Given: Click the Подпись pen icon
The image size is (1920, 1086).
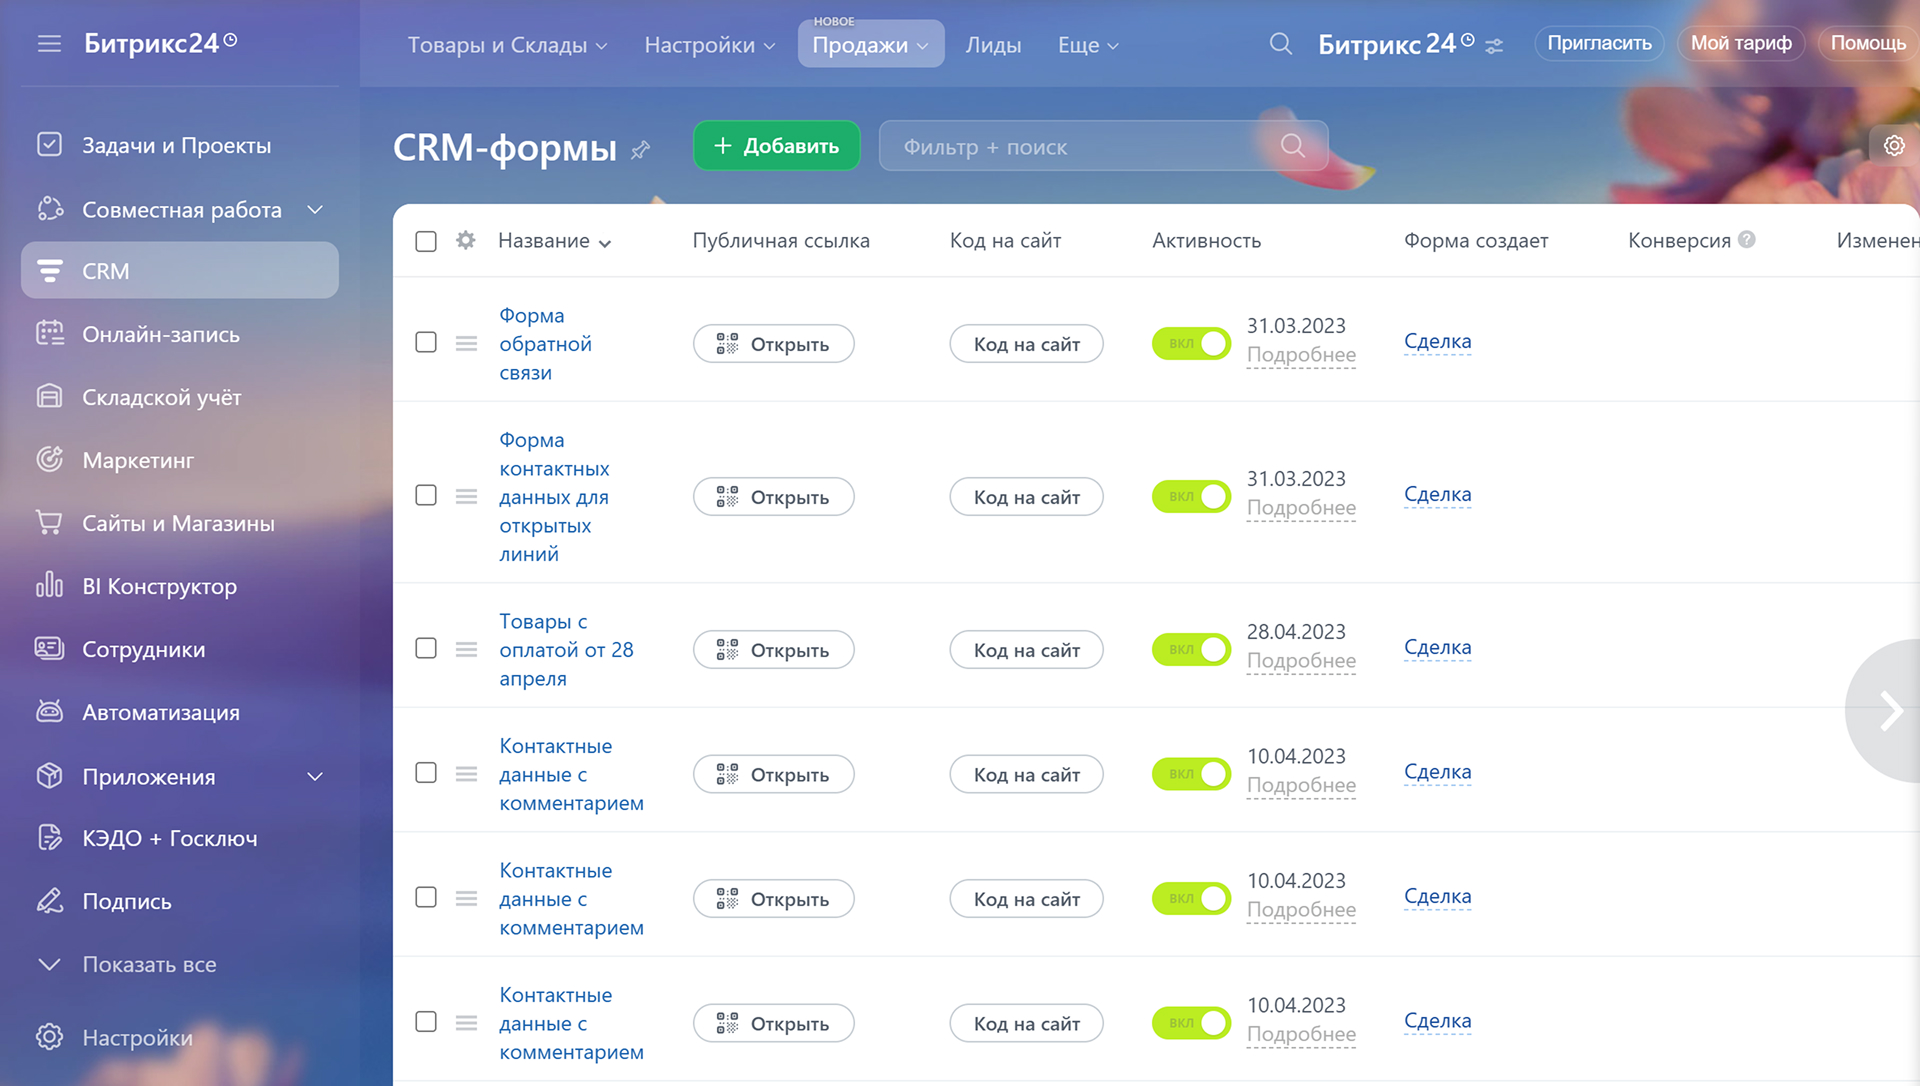Looking at the screenshot, I should (x=49, y=901).
